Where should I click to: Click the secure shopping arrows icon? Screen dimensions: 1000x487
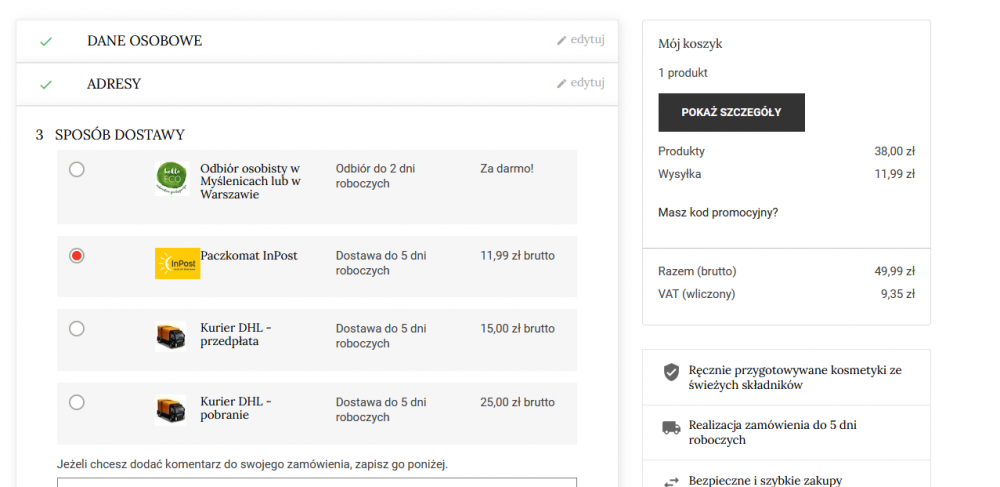coord(672,480)
